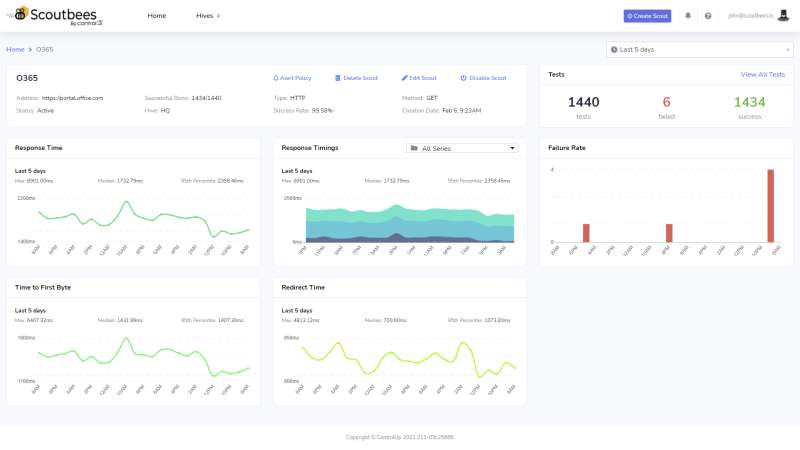Viewport: 800px width, 450px height.
Task: Click the Time to First Byte chart
Action: [x=143, y=357]
